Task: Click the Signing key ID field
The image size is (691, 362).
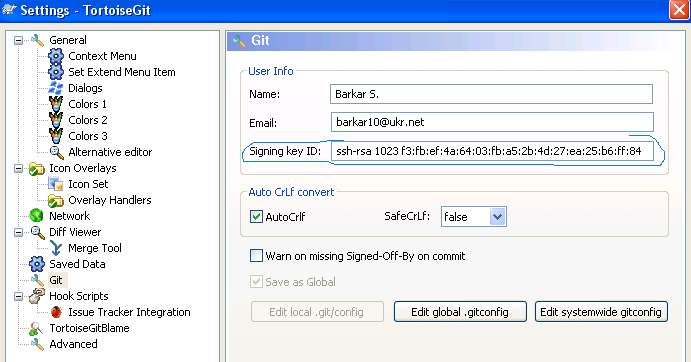Action: pyautogui.click(x=492, y=151)
